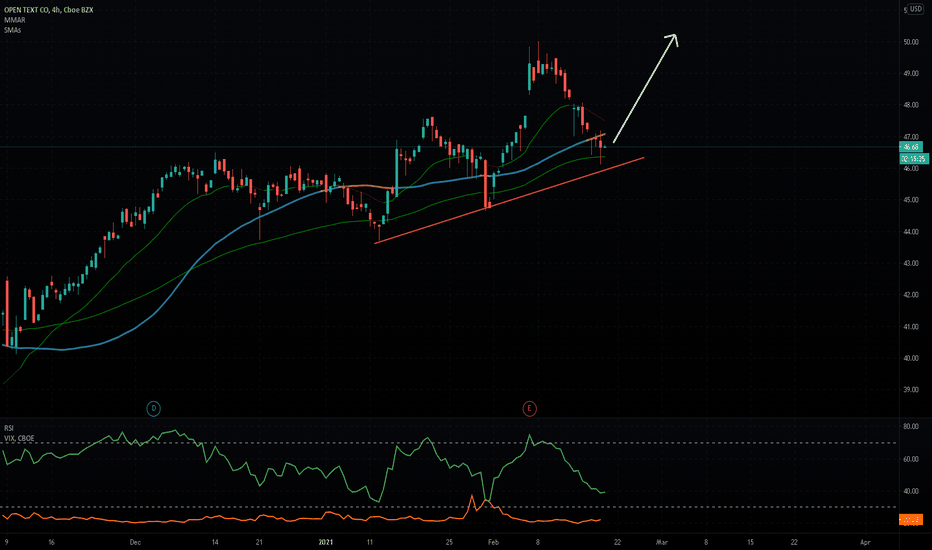Screen dimensions: 932x550
Task: Select the RSI indicator label
Action: pos(9,428)
